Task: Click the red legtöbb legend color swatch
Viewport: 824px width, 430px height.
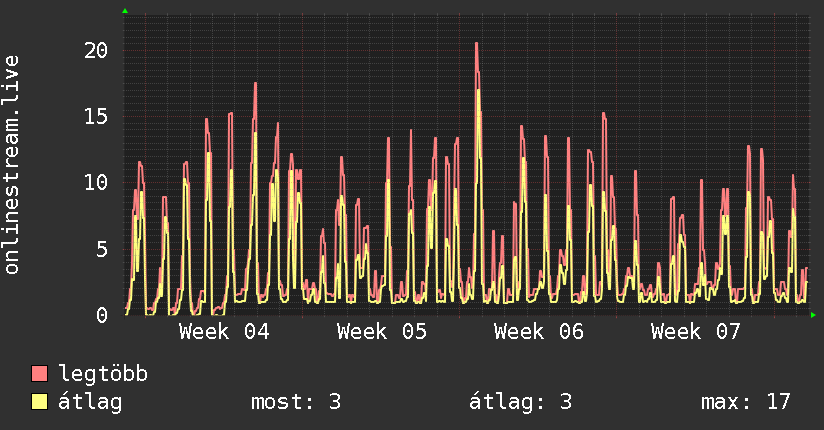Action: 40,374
